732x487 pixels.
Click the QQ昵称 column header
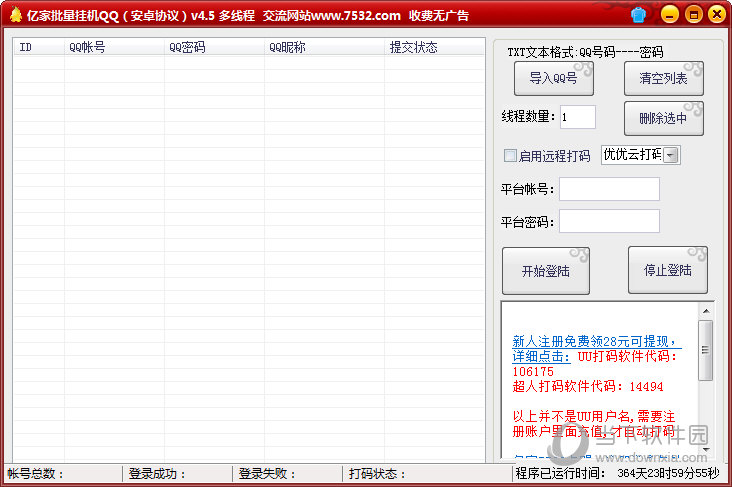324,47
